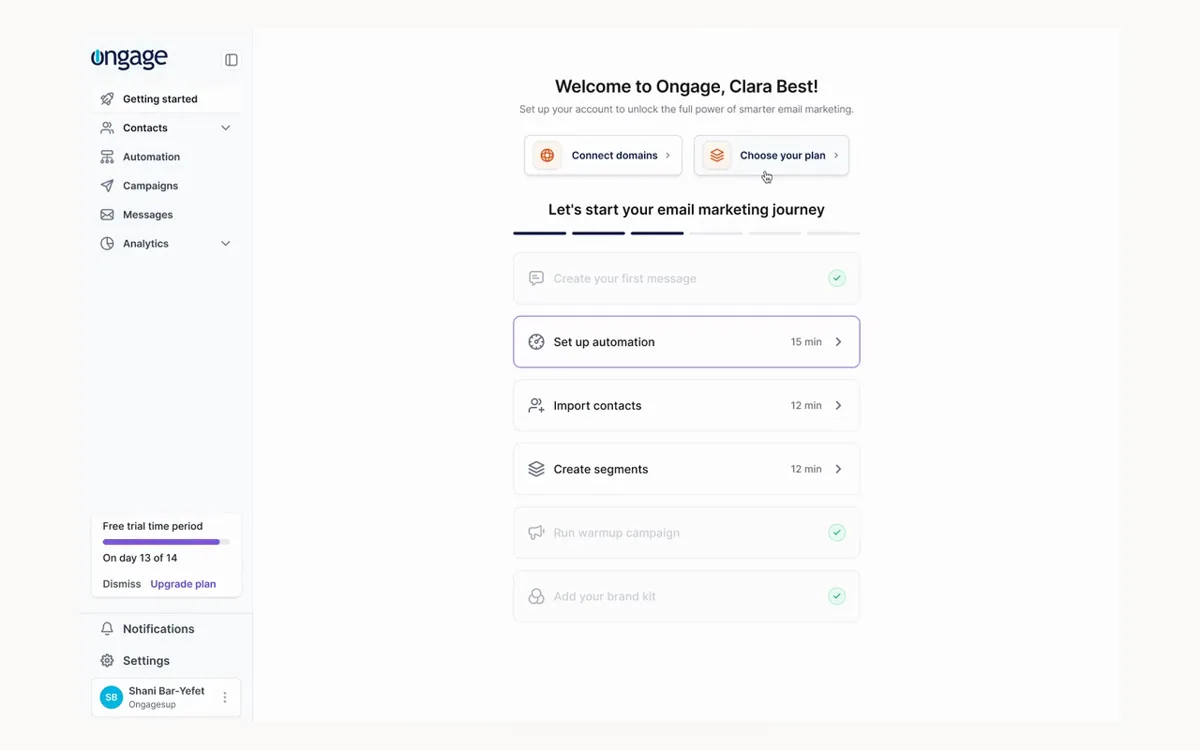Click the brand kit shapes icon
The height and width of the screenshot is (750, 1200).
536,596
